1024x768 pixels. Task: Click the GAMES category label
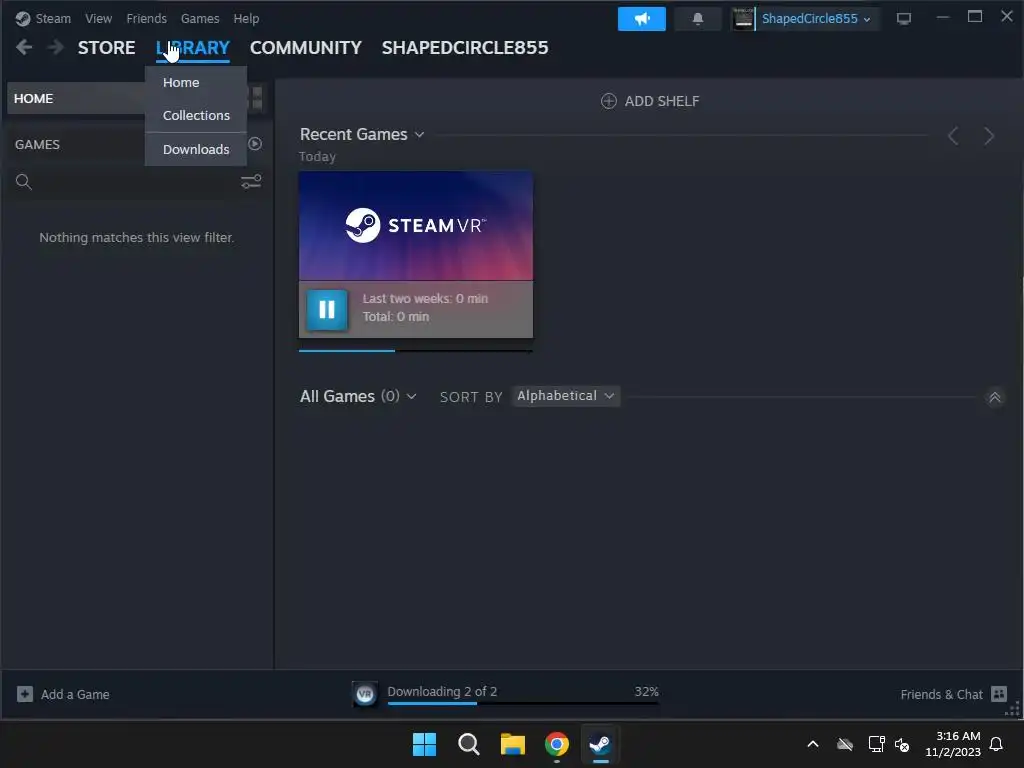37,144
